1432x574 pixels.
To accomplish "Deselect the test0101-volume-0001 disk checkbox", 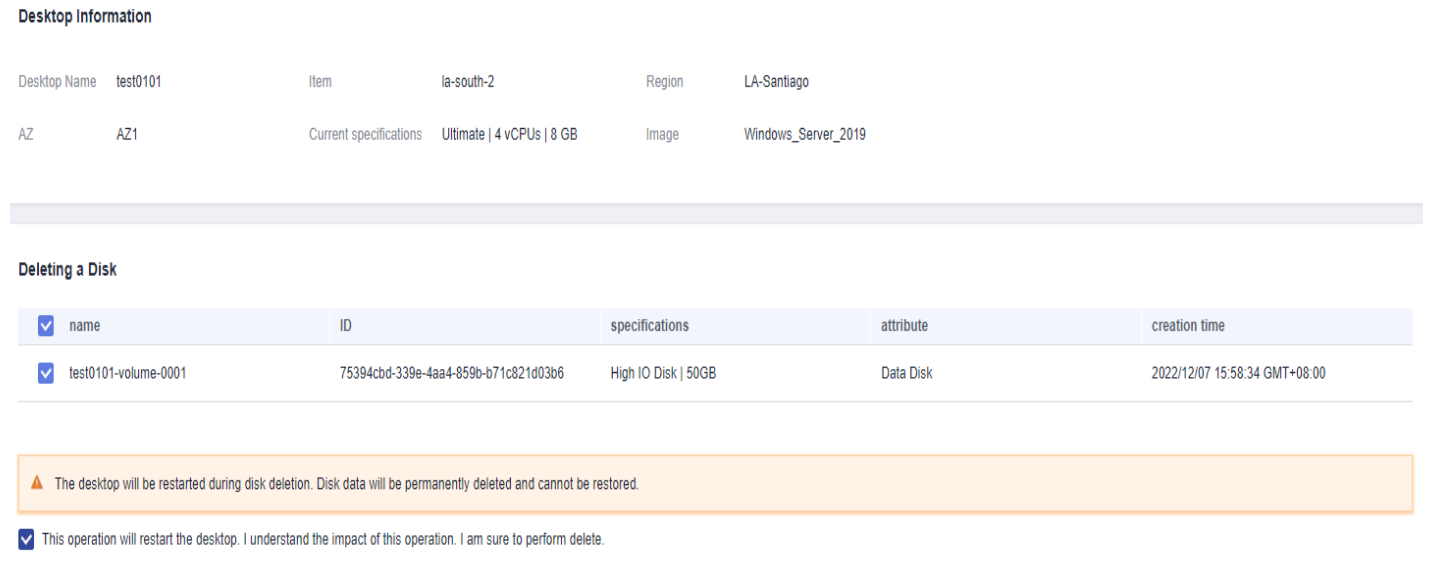I will [45, 374].
